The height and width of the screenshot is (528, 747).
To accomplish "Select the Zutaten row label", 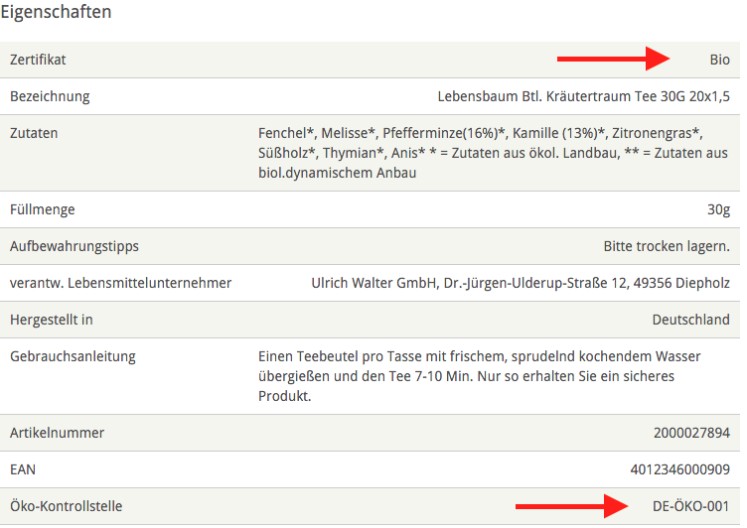I will [x=33, y=133].
